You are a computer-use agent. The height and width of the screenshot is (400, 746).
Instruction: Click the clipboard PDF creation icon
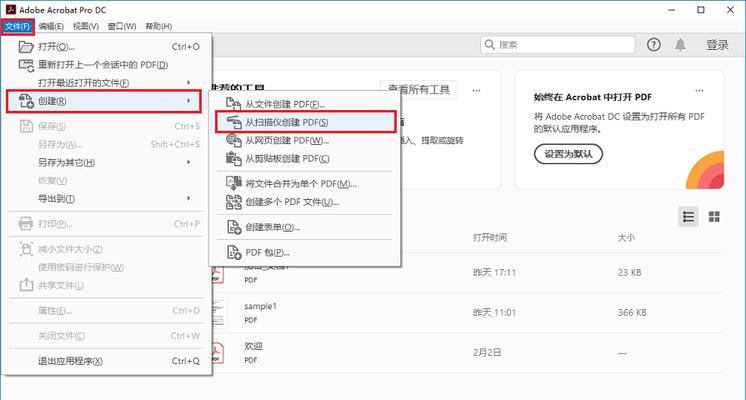[x=234, y=158]
